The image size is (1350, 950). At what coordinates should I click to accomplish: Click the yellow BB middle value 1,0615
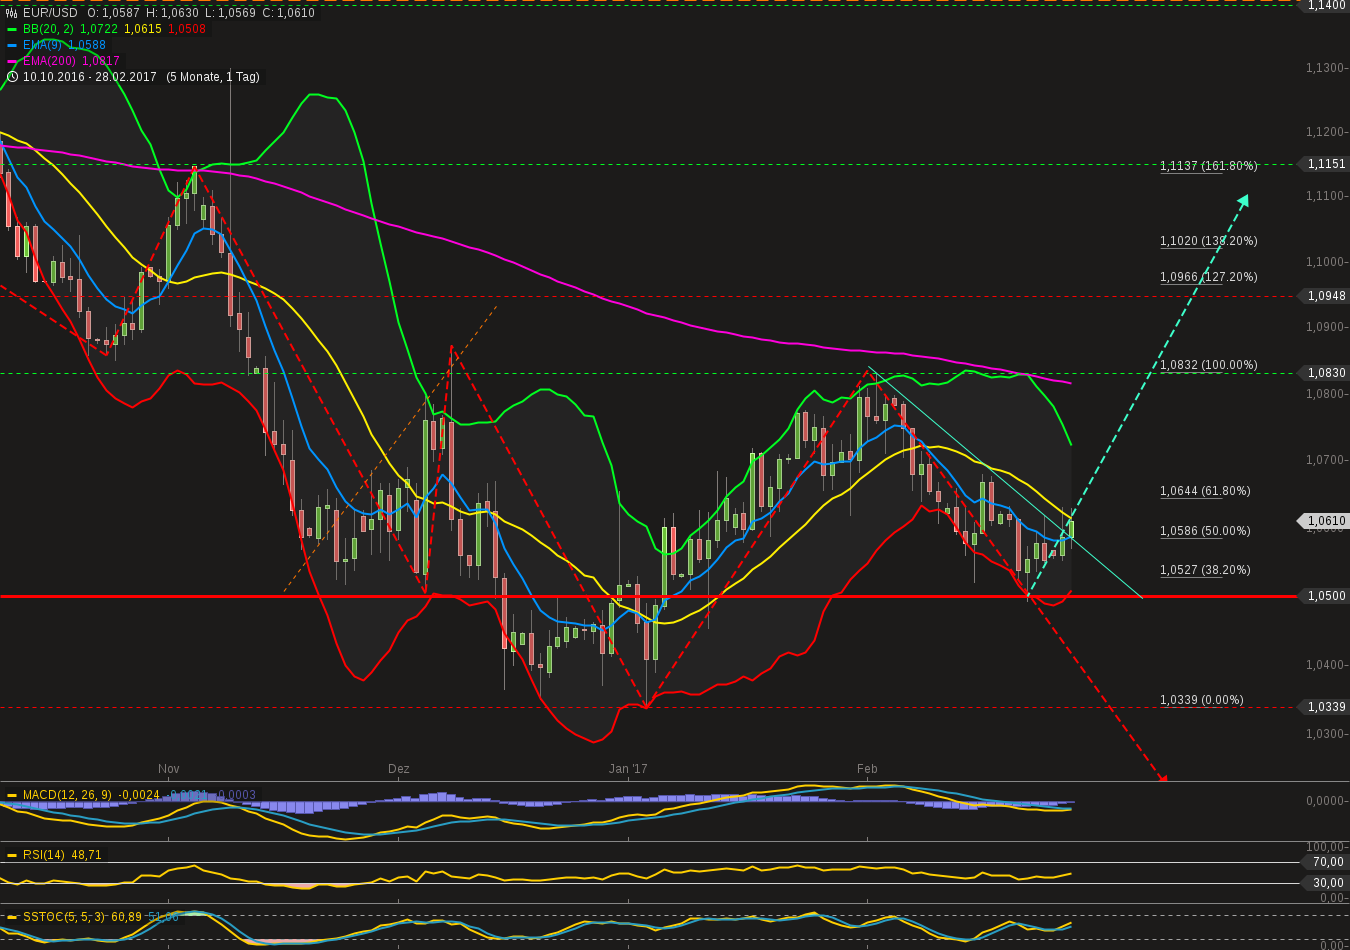[143, 29]
